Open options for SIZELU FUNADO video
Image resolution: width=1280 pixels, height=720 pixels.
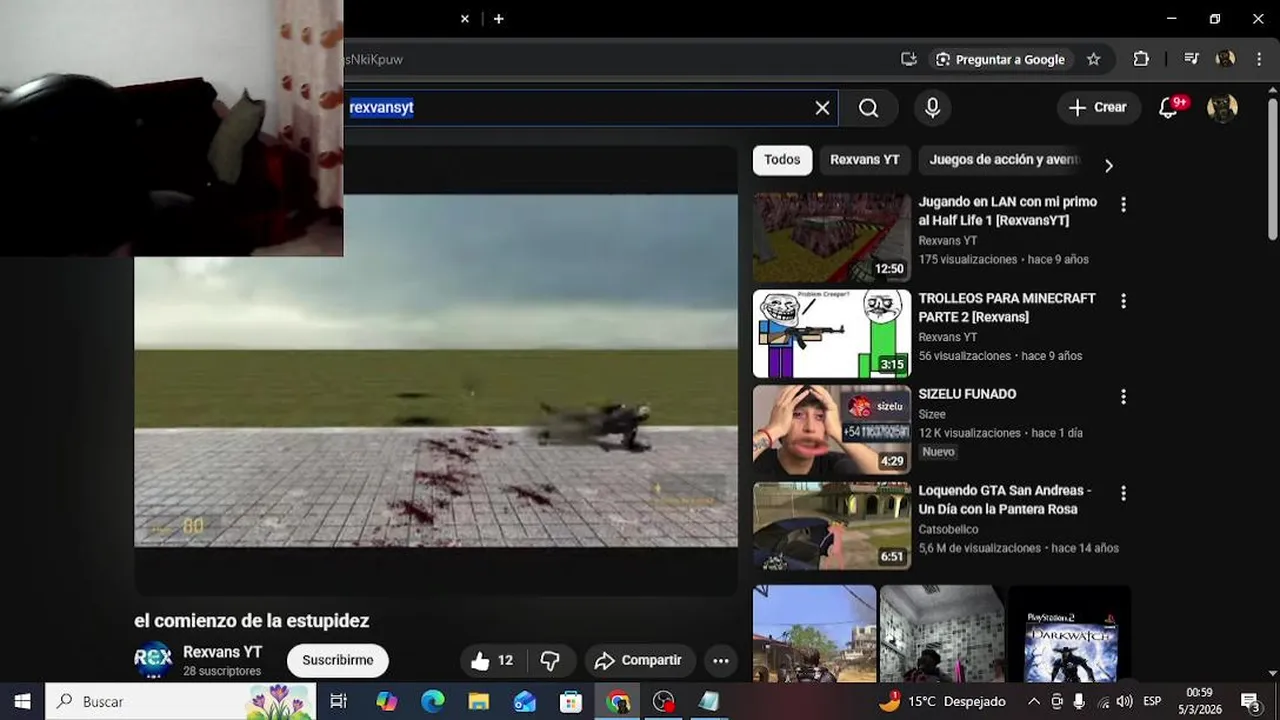point(1123,397)
